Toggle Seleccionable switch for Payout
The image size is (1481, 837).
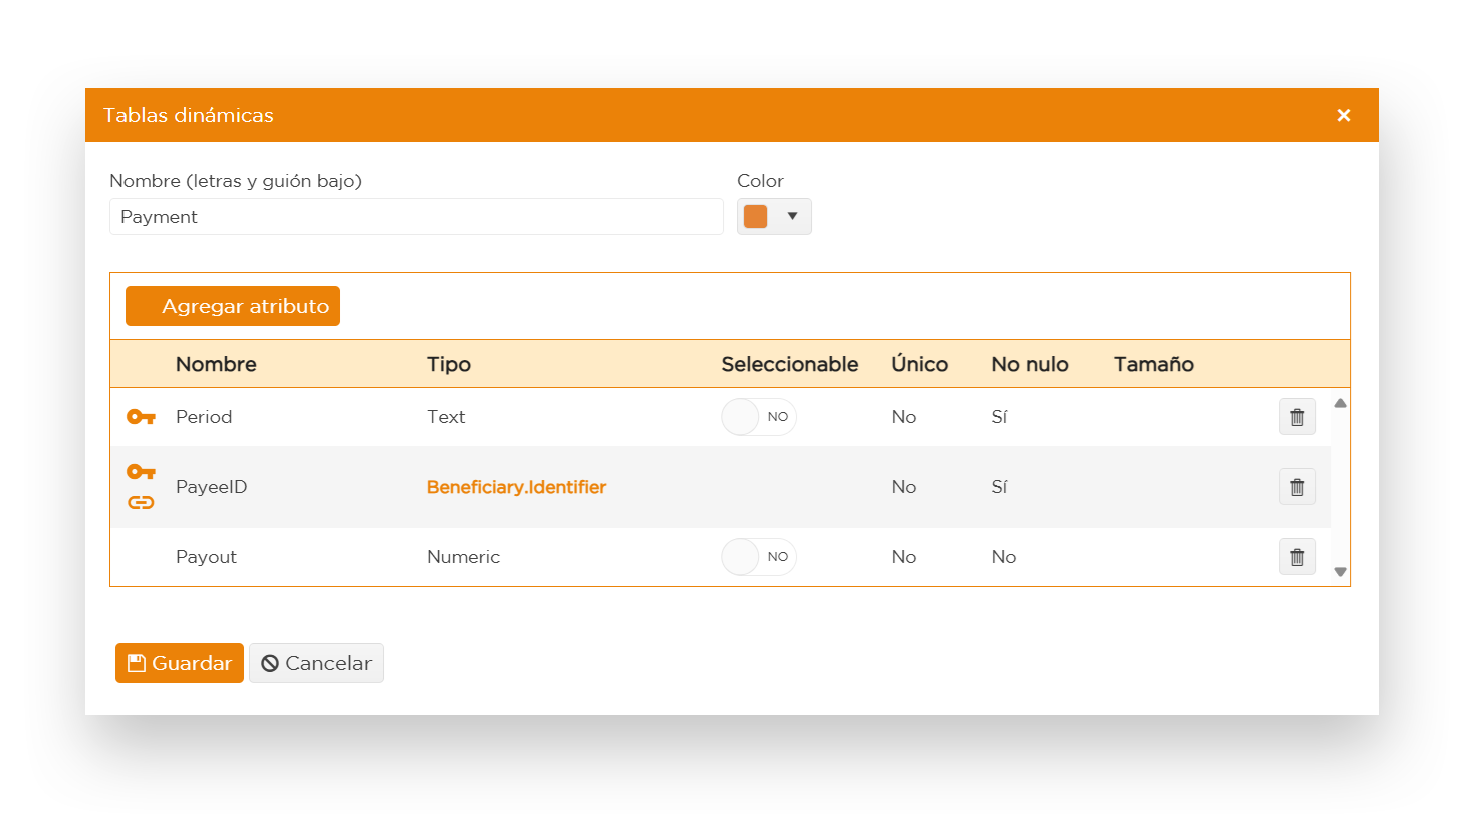[x=758, y=557]
